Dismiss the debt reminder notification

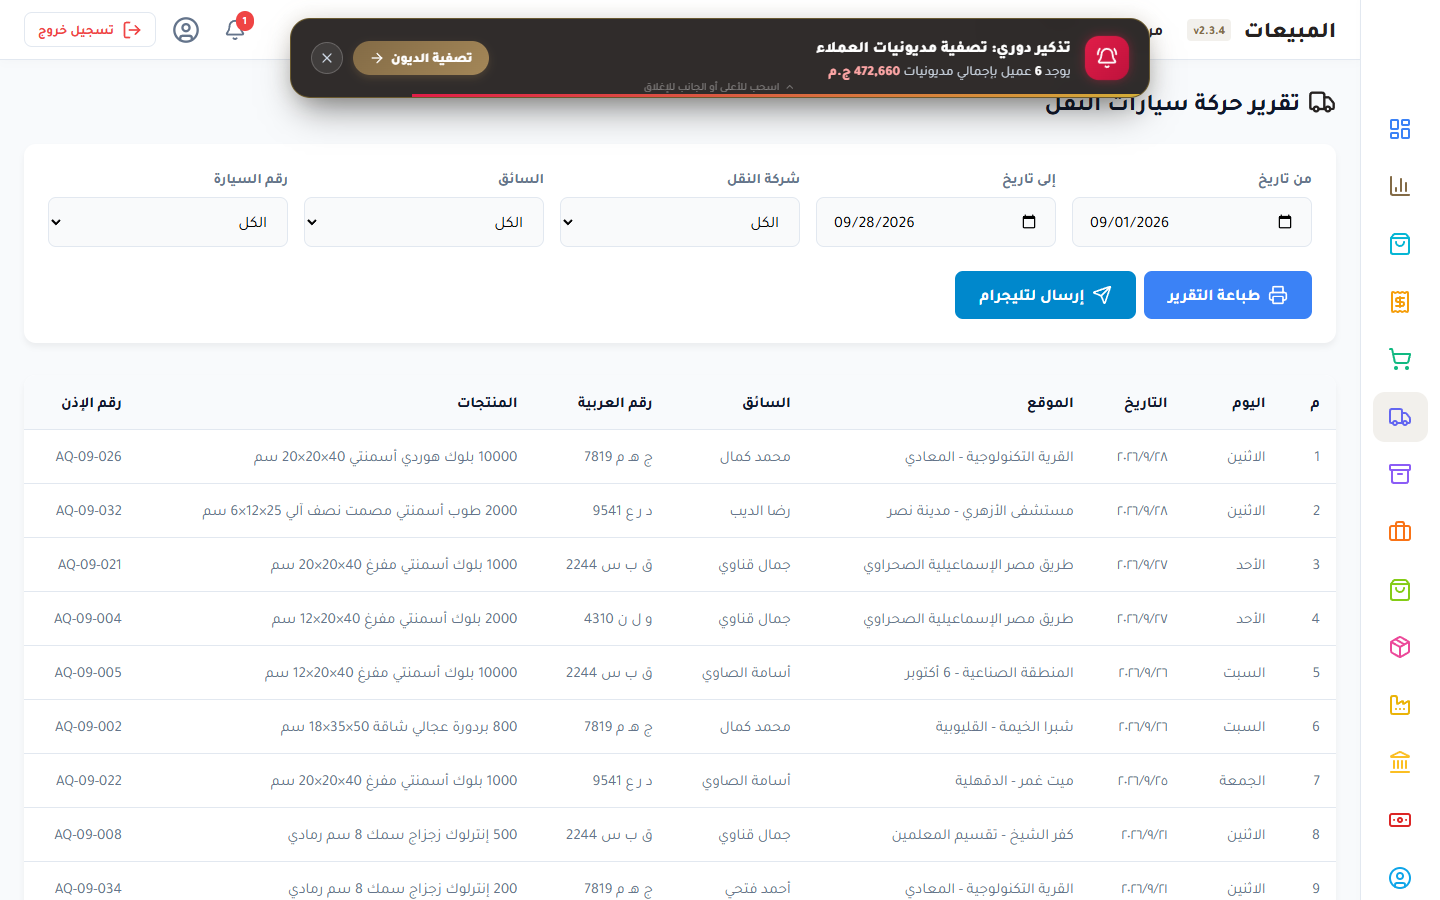pyautogui.click(x=327, y=58)
